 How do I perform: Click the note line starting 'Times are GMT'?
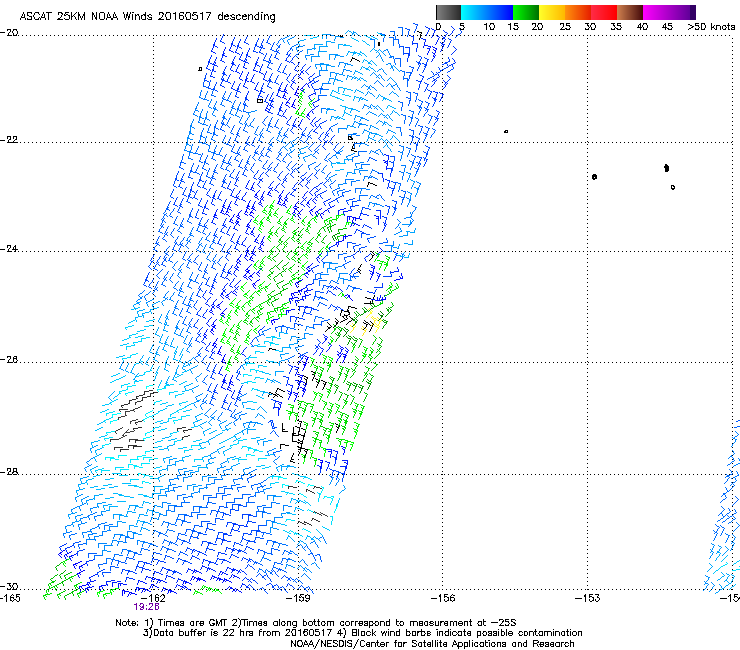(316, 623)
